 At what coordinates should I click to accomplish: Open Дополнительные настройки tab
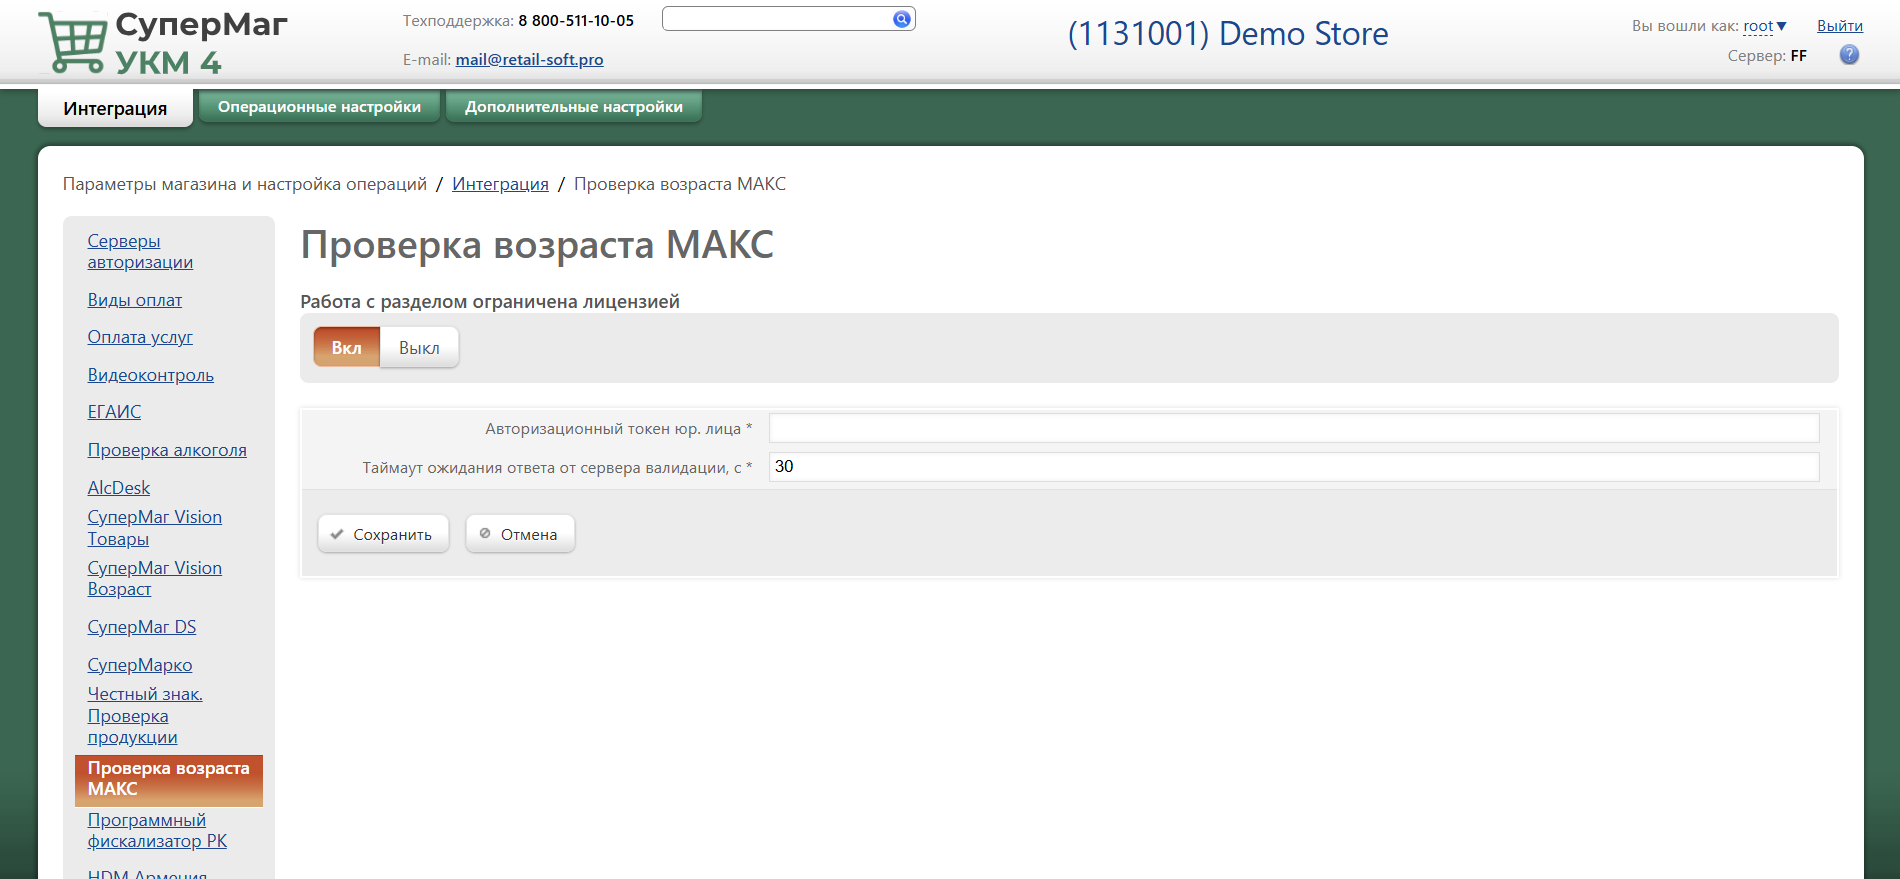[573, 107]
